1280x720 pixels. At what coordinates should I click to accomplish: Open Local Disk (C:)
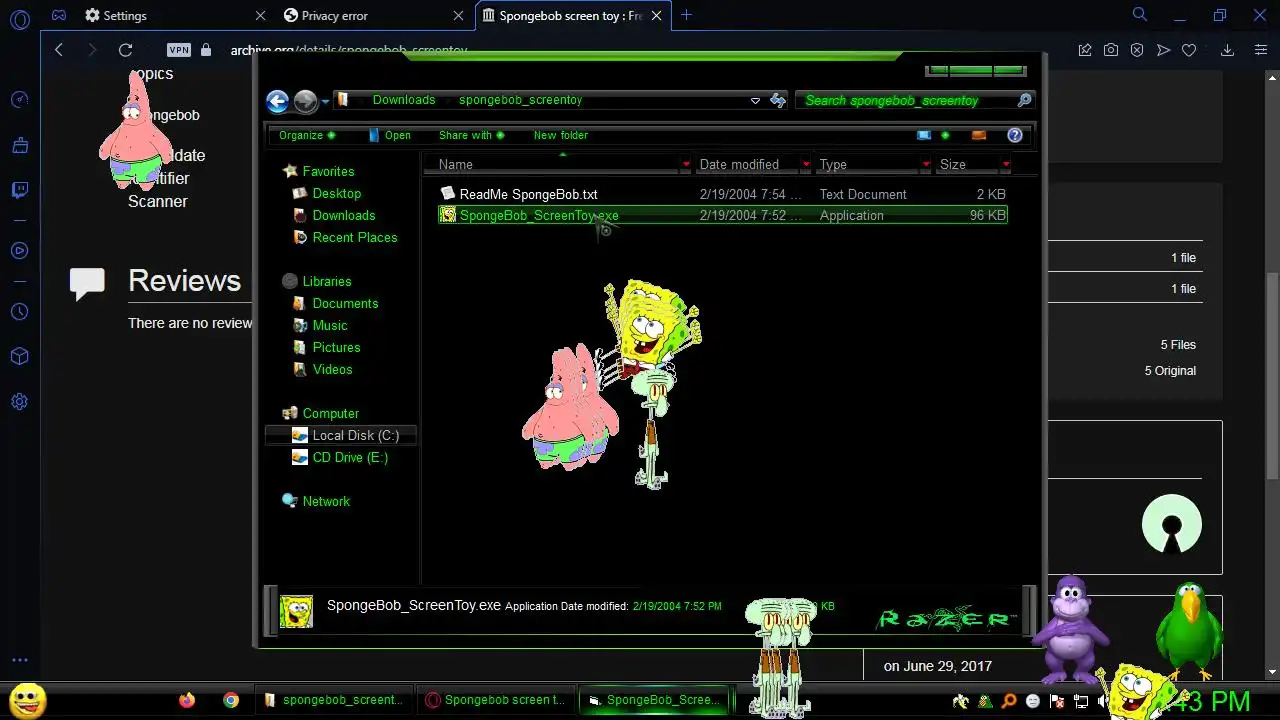[355, 435]
